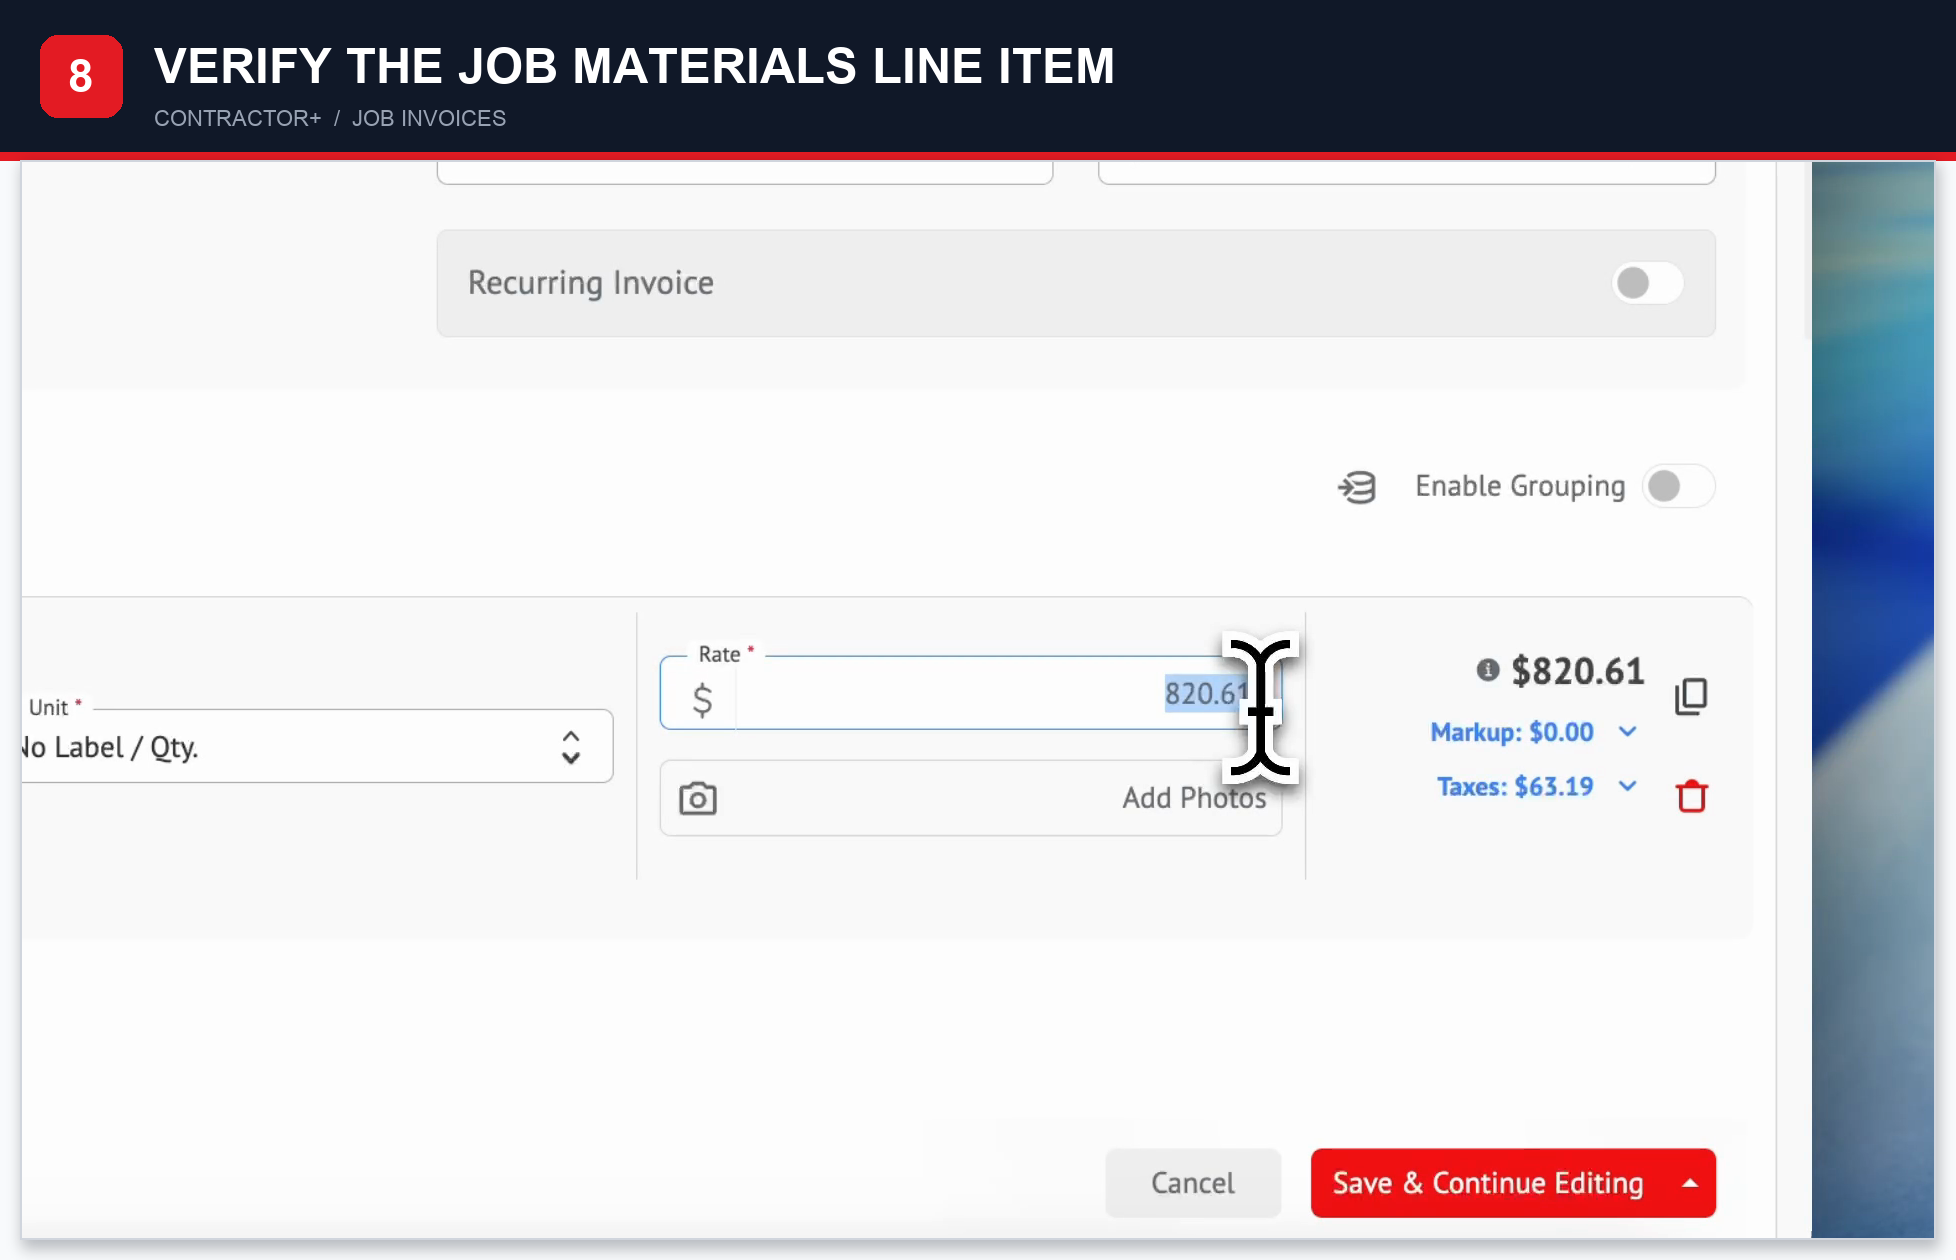The height and width of the screenshot is (1260, 1956).
Task: Open the Save & Continue Editing arrow menu
Action: point(1690,1183)
